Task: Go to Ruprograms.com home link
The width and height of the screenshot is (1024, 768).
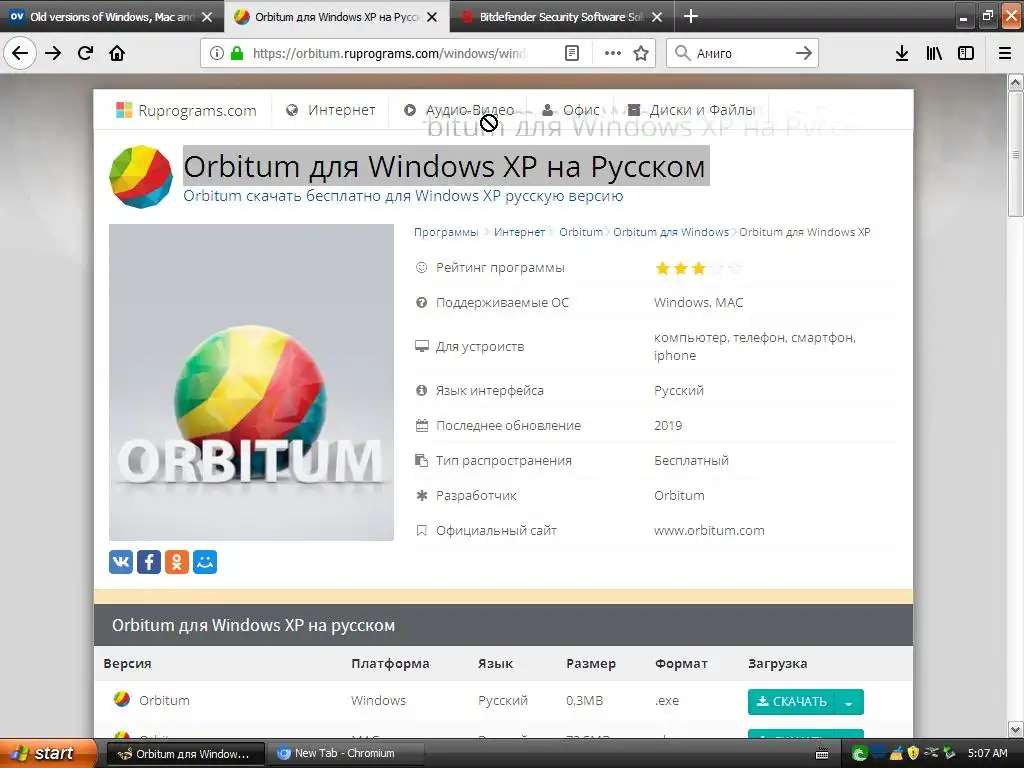Action: (x=186, y=110)
